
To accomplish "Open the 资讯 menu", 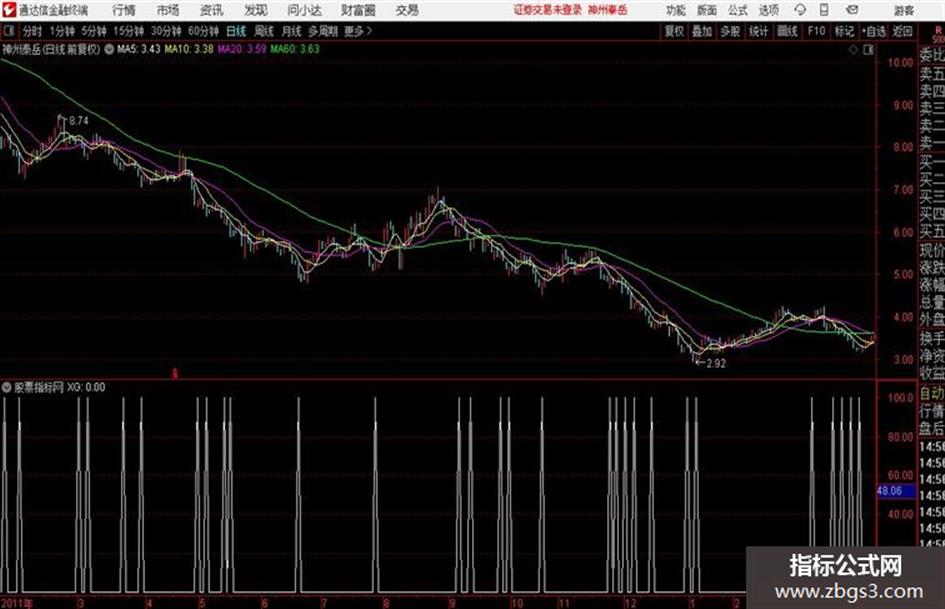I will click(212, 10).
